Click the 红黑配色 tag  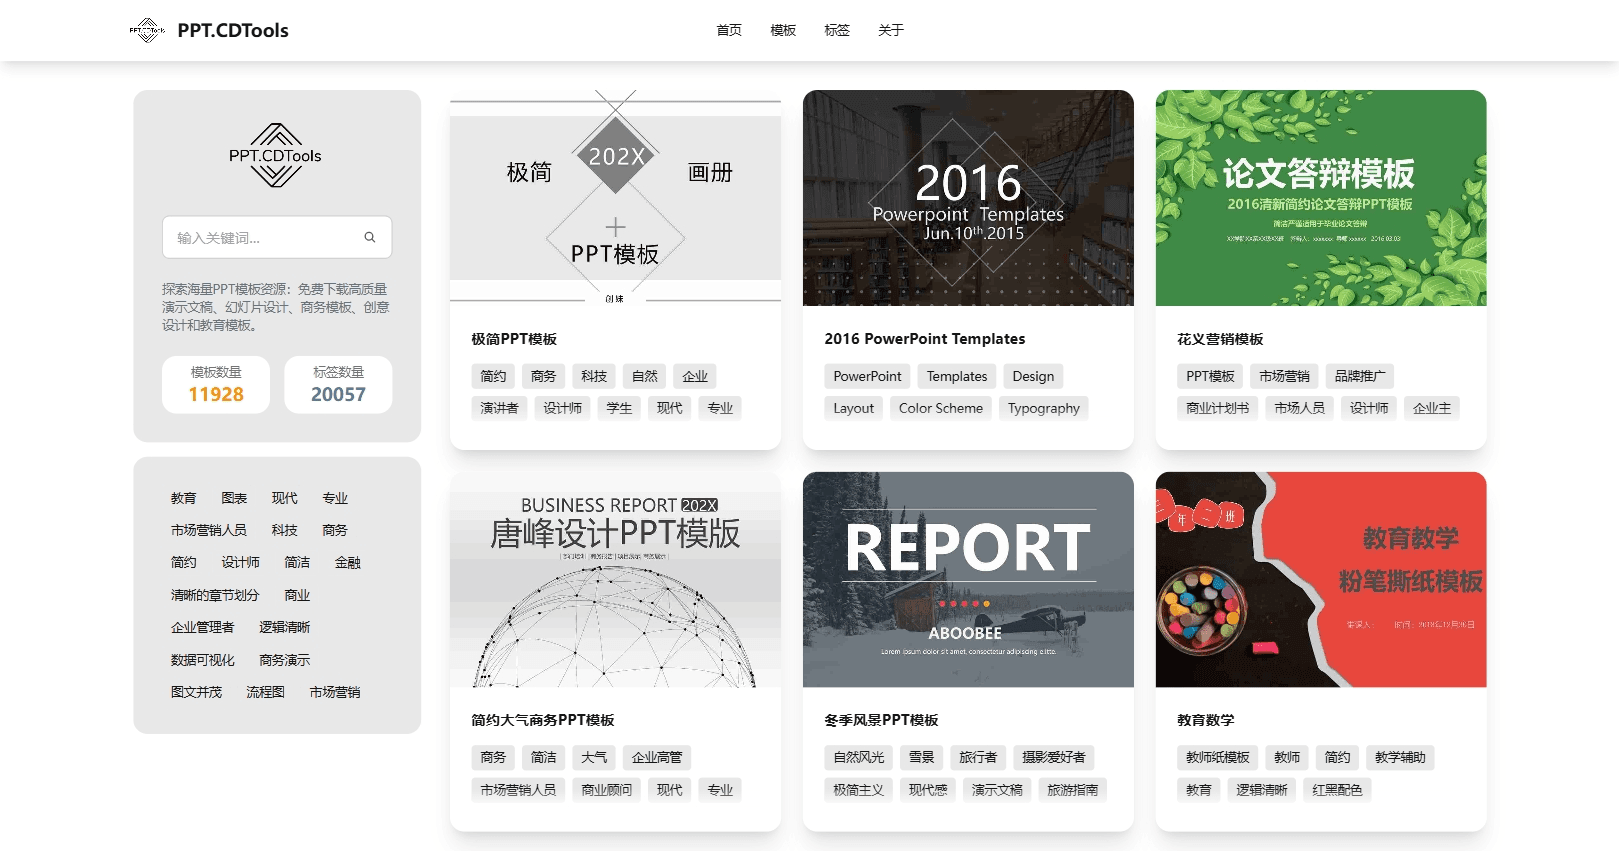pos(1337,790)
